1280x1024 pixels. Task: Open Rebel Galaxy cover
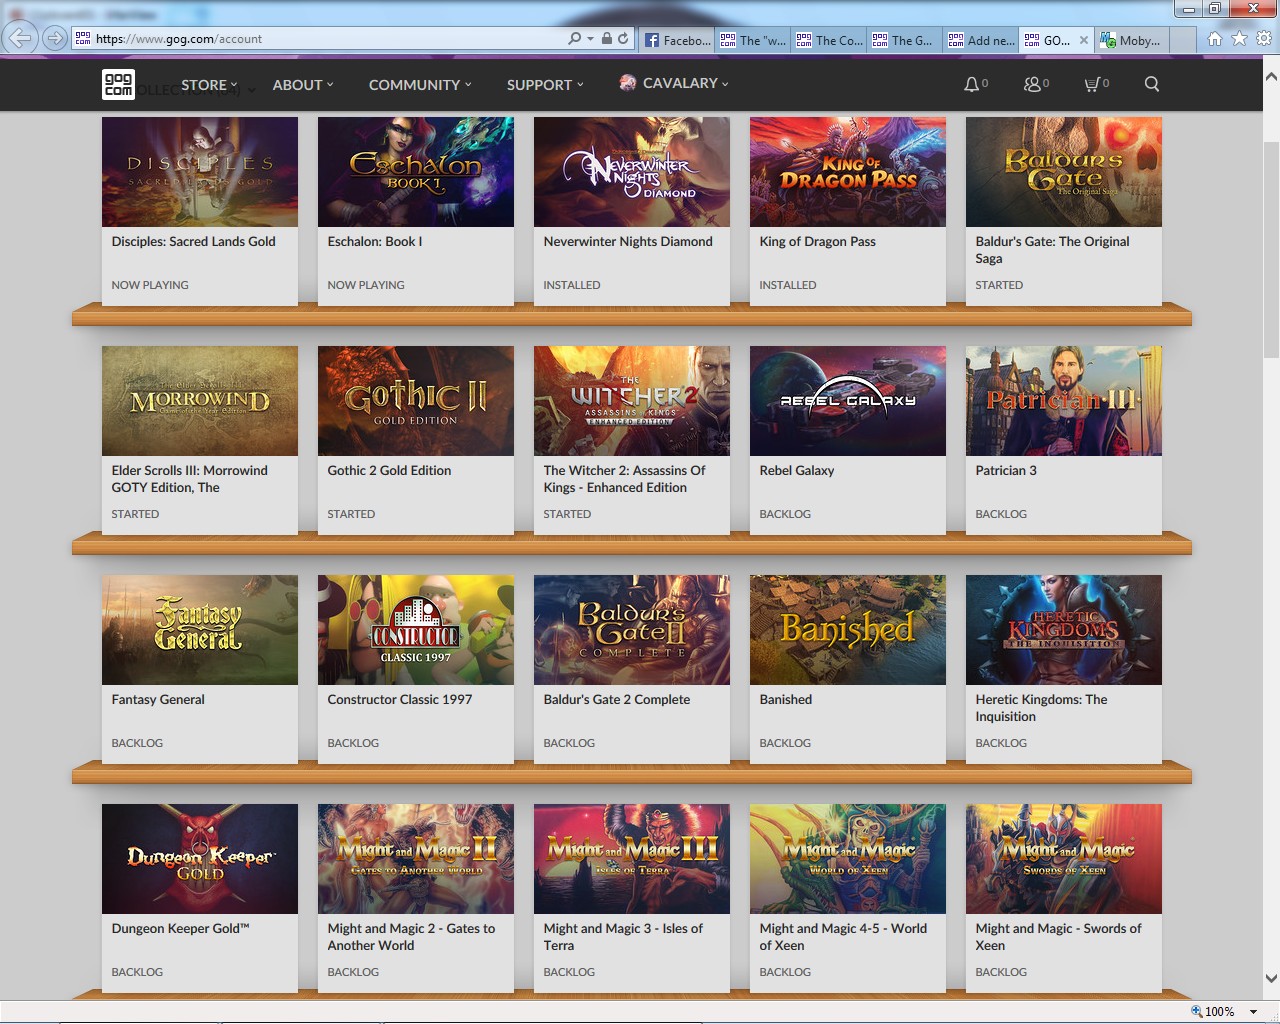[848, 401]
